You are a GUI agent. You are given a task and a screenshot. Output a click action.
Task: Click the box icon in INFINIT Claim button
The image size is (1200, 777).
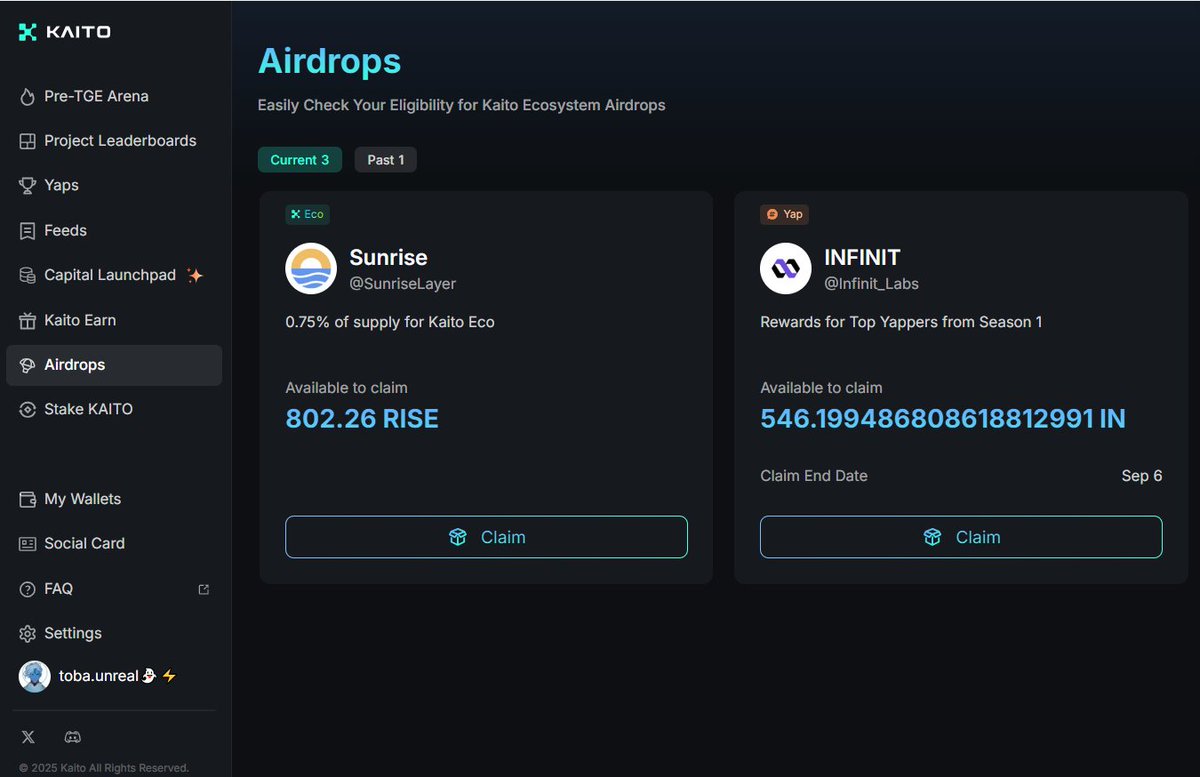tap(932, 537)
